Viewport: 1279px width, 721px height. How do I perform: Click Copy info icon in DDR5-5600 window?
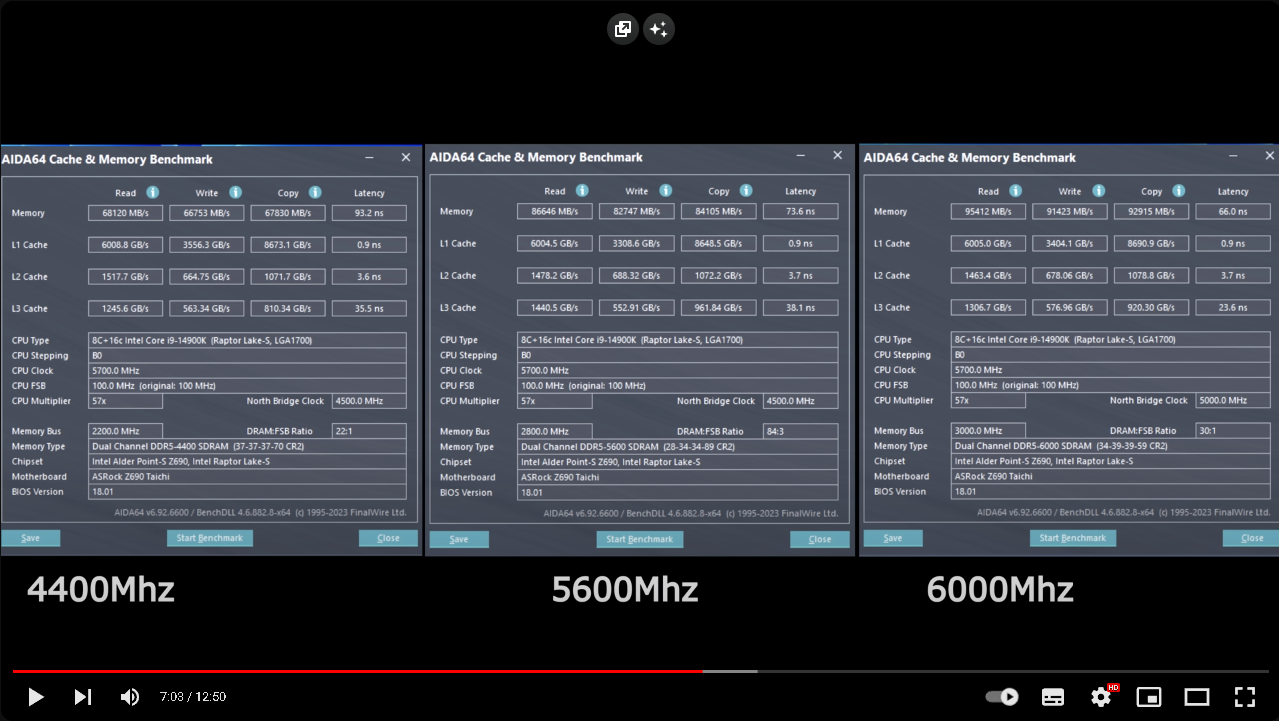pos(746,191)
